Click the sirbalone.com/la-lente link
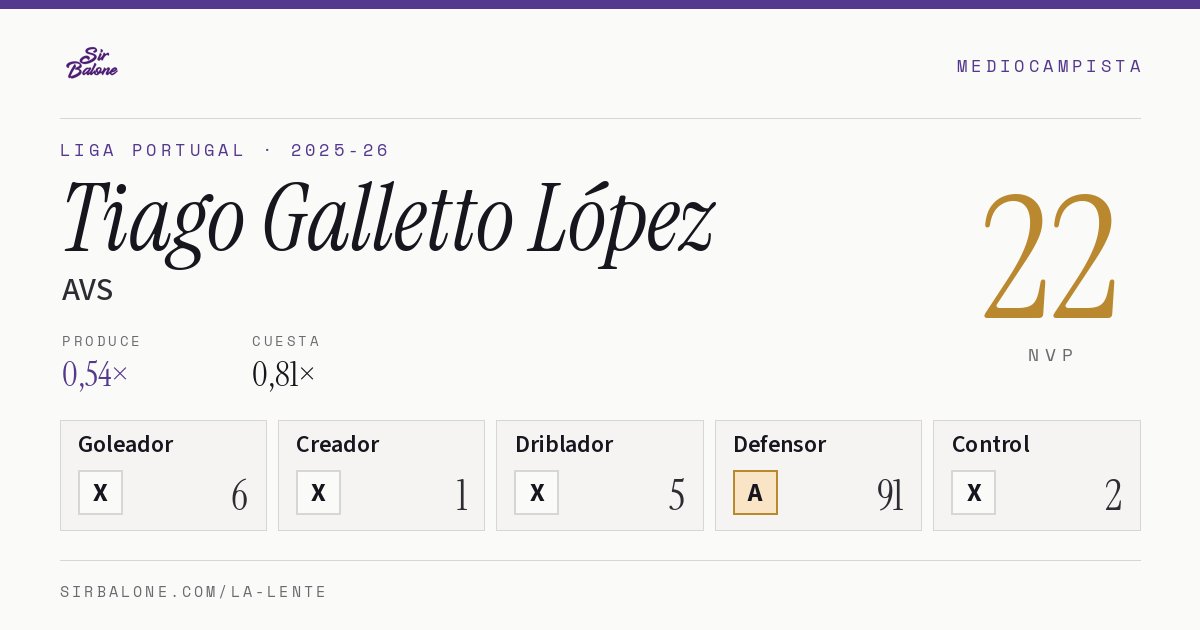This screenshot has height=630, width=1200. [194, 592]
